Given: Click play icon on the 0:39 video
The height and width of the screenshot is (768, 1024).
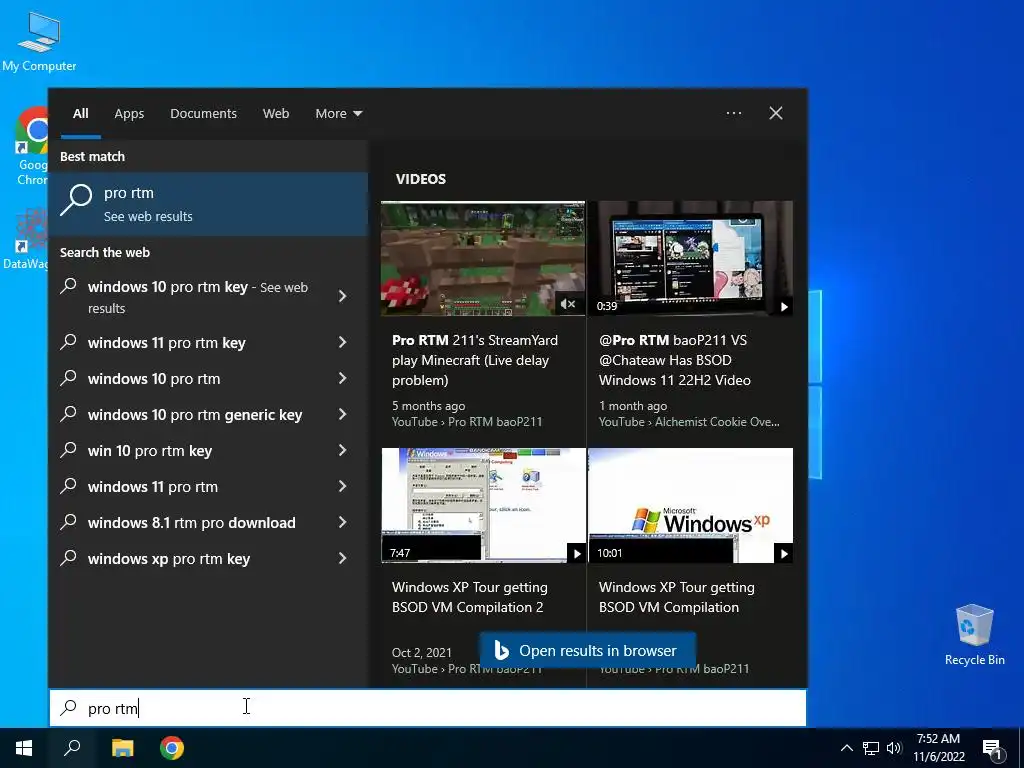Looking at the screenshot, I should coord(784,306).
